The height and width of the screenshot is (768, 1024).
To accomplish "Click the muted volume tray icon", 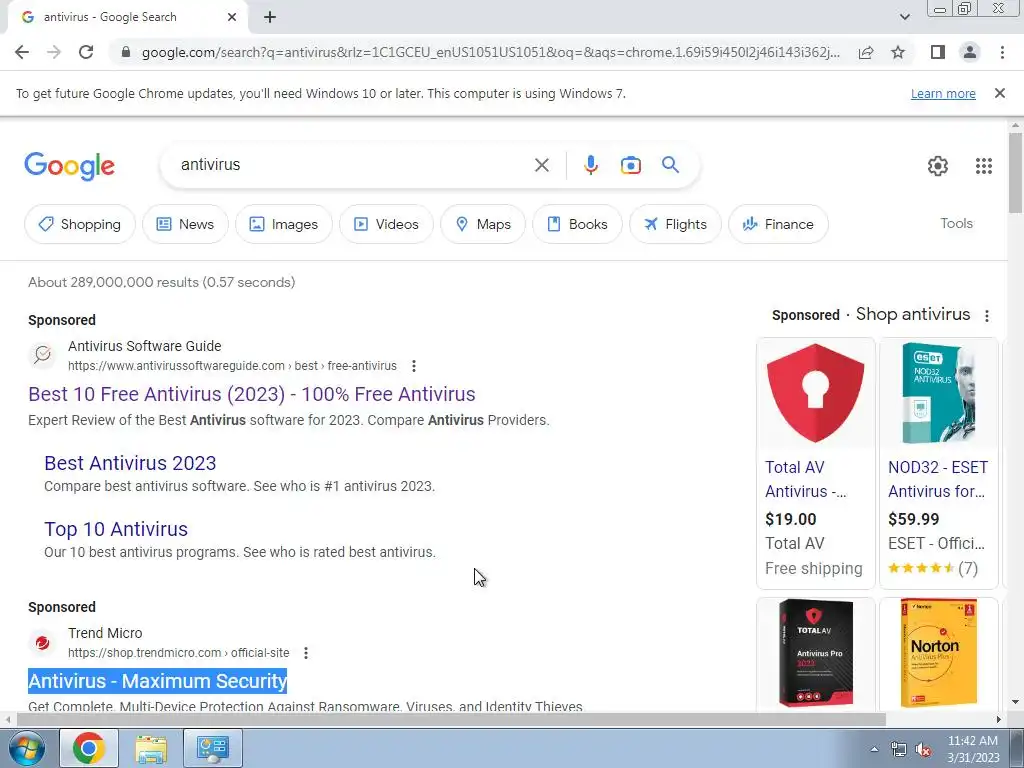I will [x=923, y=750].
